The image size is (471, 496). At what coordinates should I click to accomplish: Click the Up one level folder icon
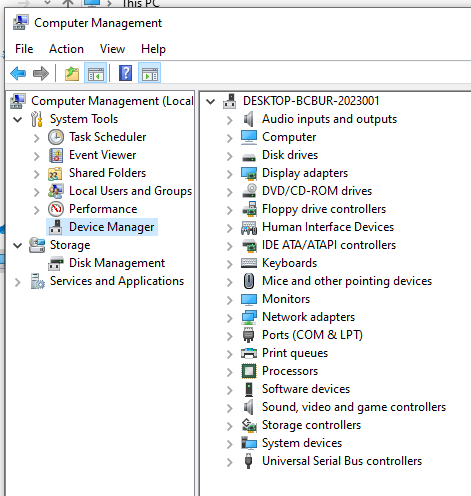(x=72, y=73)
